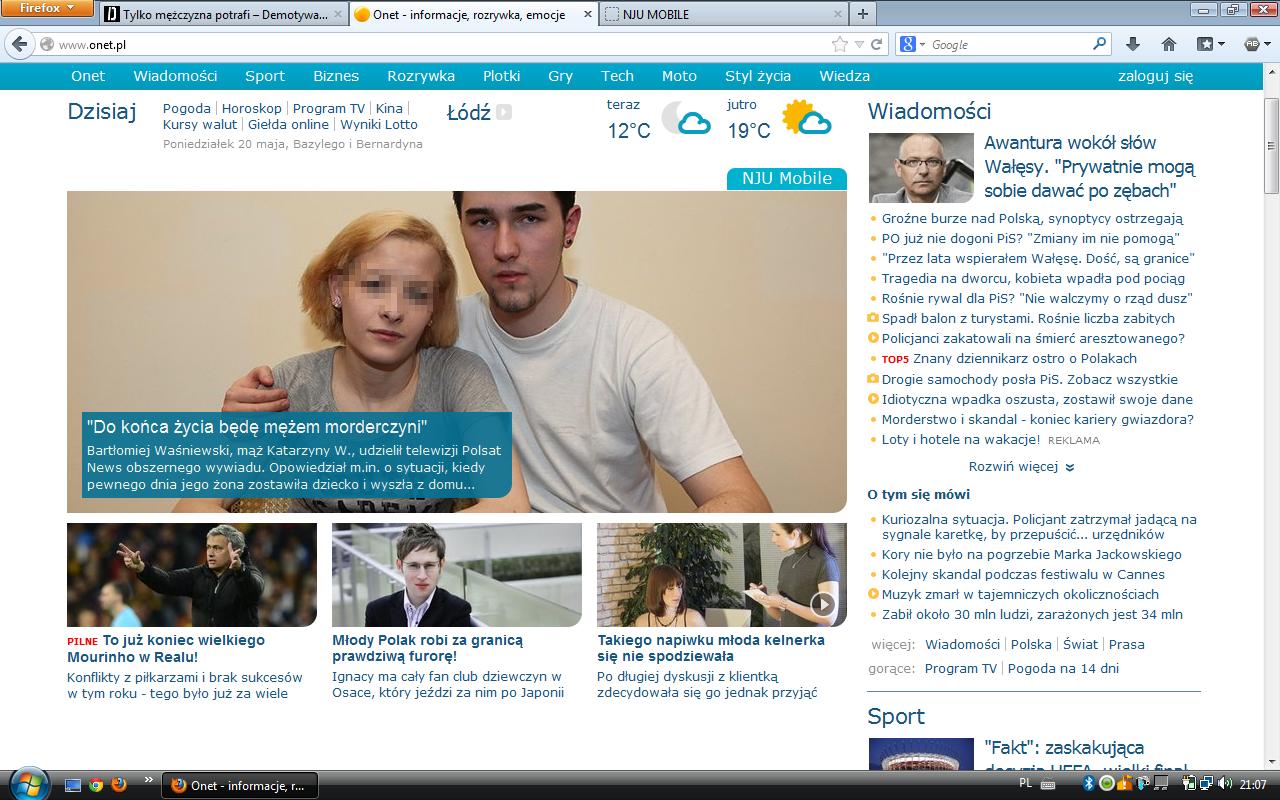Bookmark this page with the star icon
The width and height of the screenshot is (1280, 800).
840,44
